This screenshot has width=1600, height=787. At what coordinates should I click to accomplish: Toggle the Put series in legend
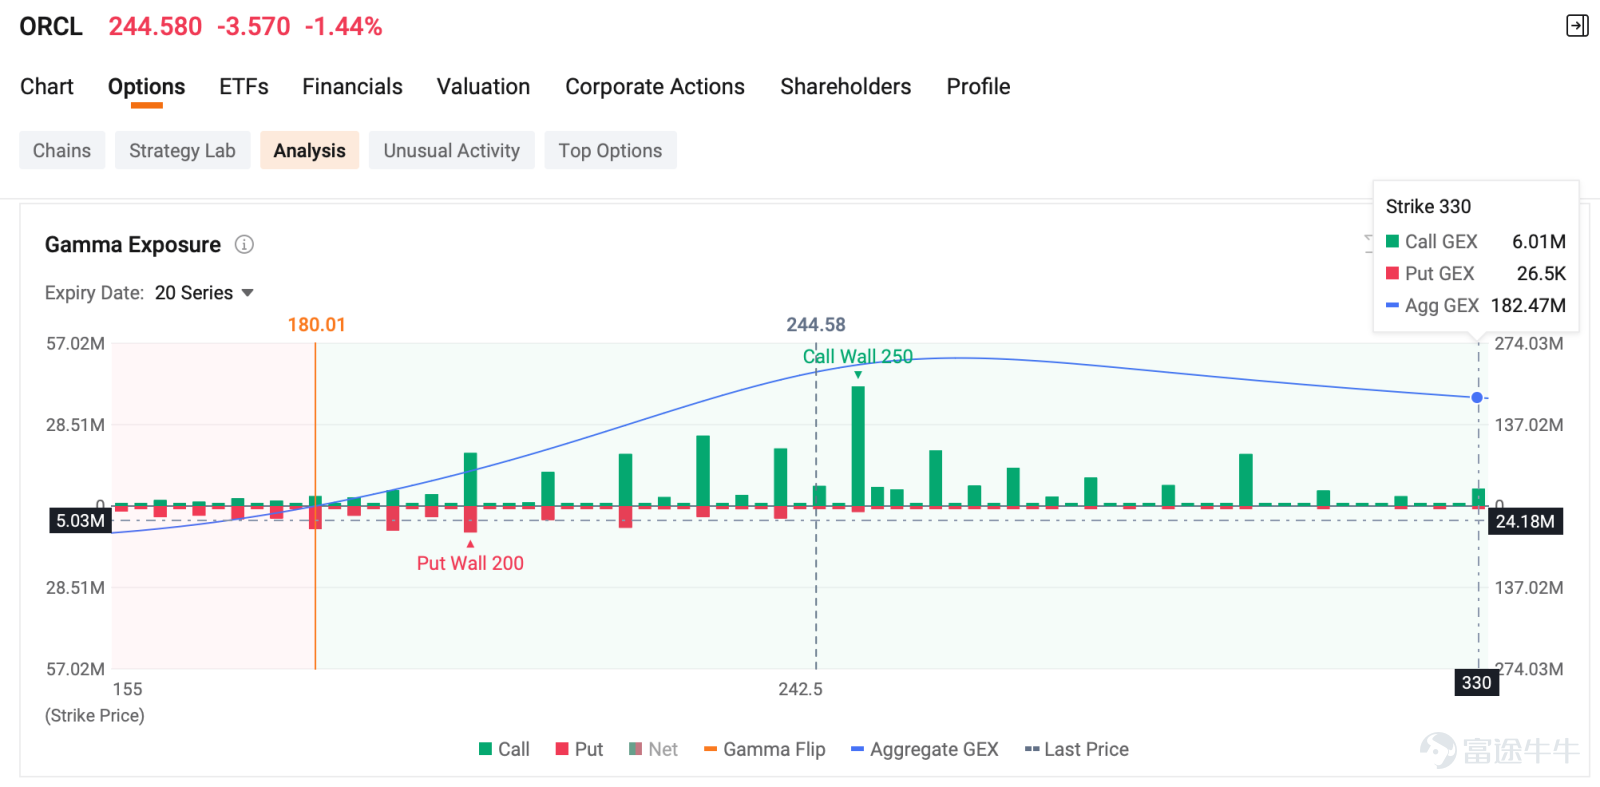coord(579,749)
